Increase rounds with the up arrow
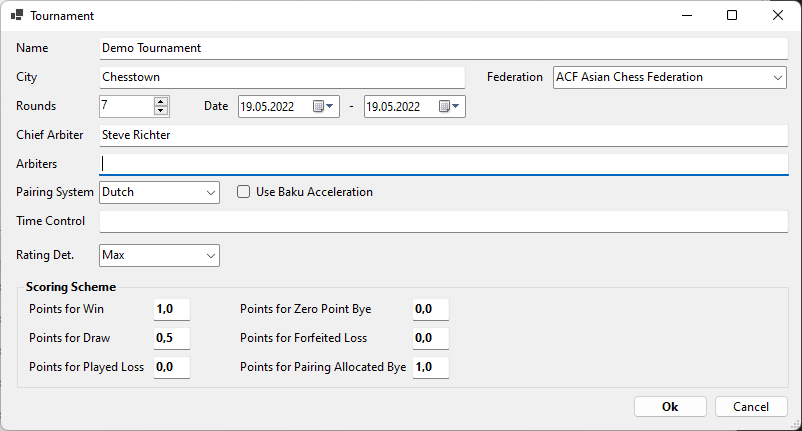 tap(161, 101)
